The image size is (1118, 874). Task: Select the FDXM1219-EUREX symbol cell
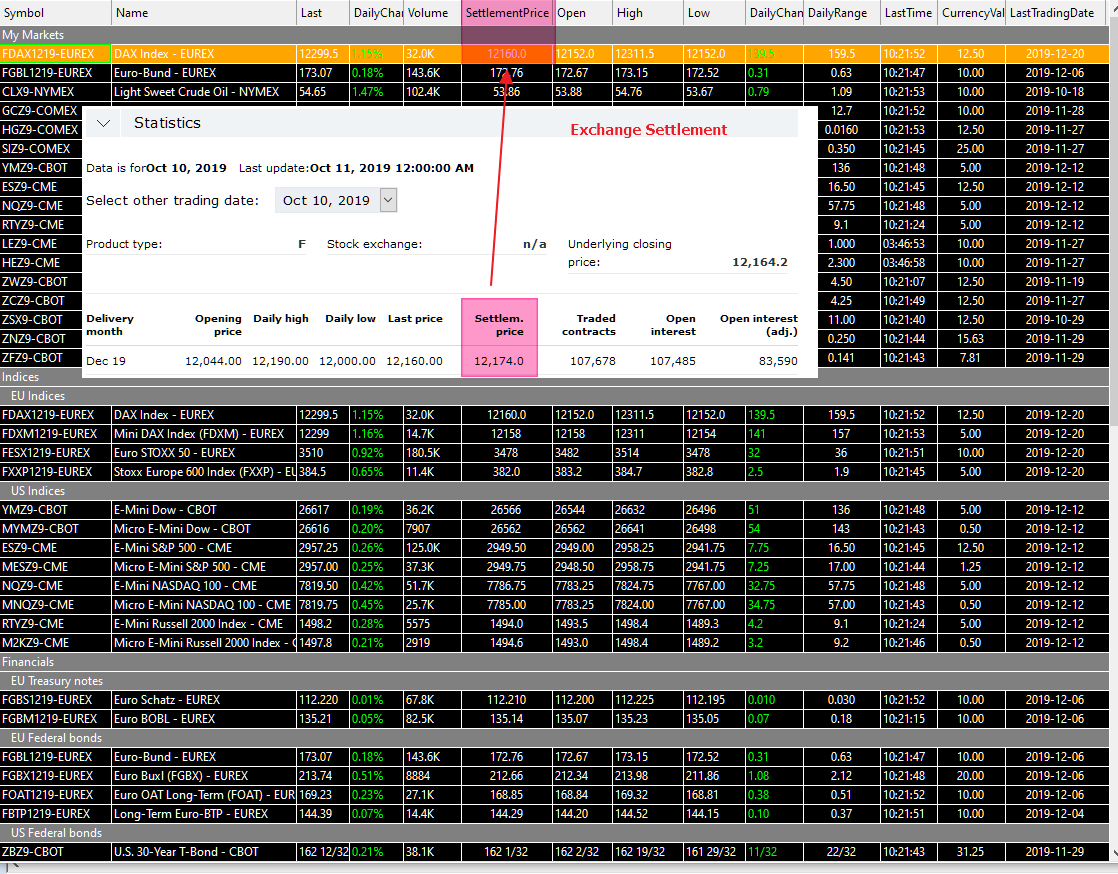[x=55, y=434]
